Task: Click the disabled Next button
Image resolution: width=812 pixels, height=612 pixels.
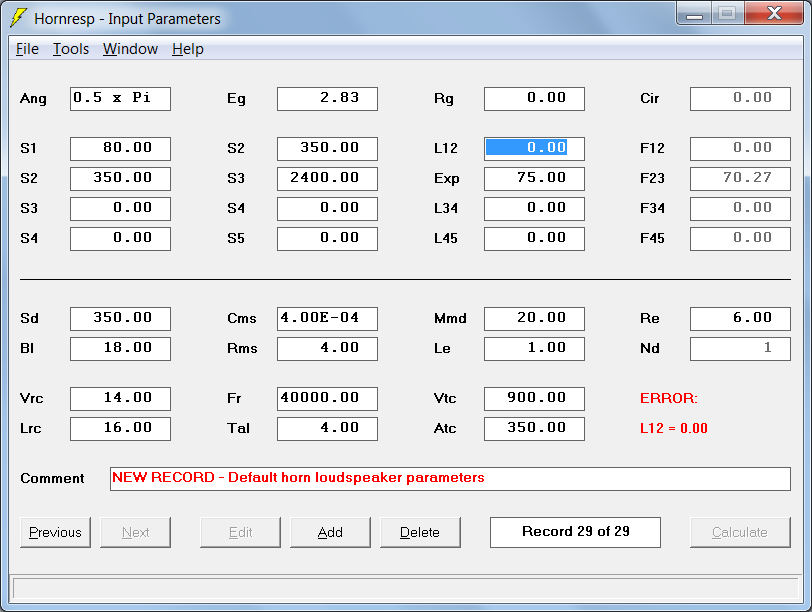Action: pyautogui.click(x=135, y=532)
